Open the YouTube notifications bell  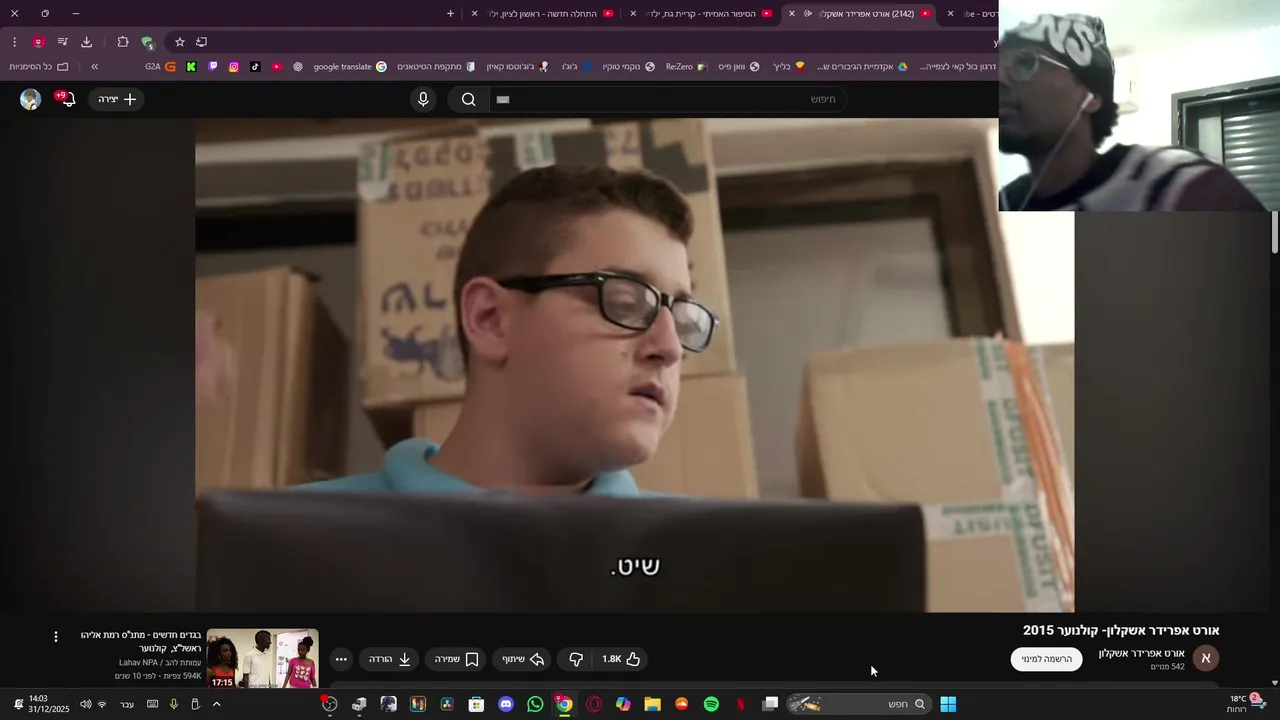click(67, 99)
